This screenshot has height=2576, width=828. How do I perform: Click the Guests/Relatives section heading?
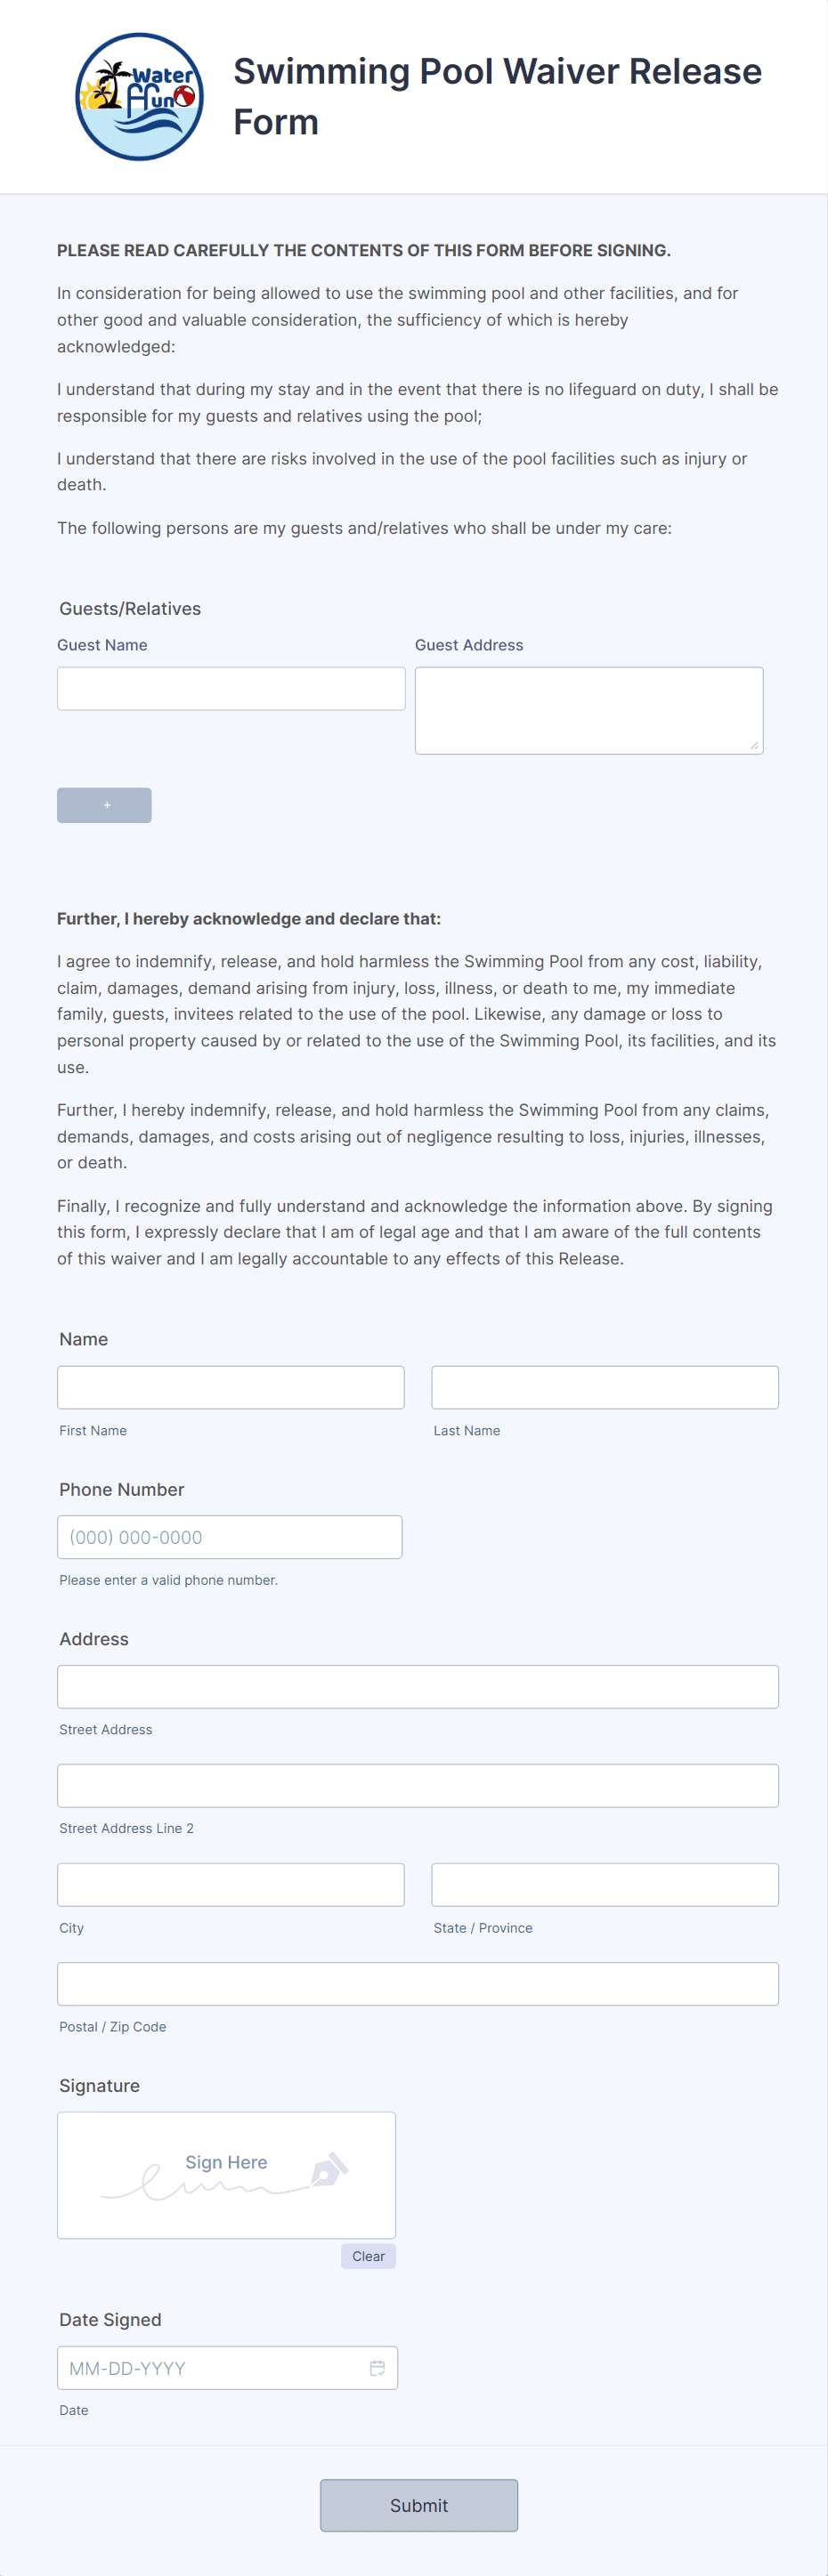(x=130, y=608)
